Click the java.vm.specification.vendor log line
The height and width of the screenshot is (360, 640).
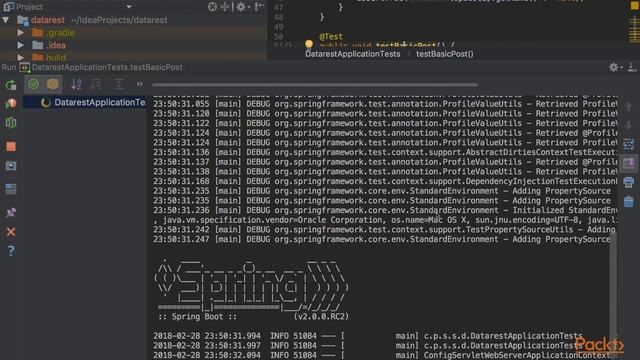385,220
